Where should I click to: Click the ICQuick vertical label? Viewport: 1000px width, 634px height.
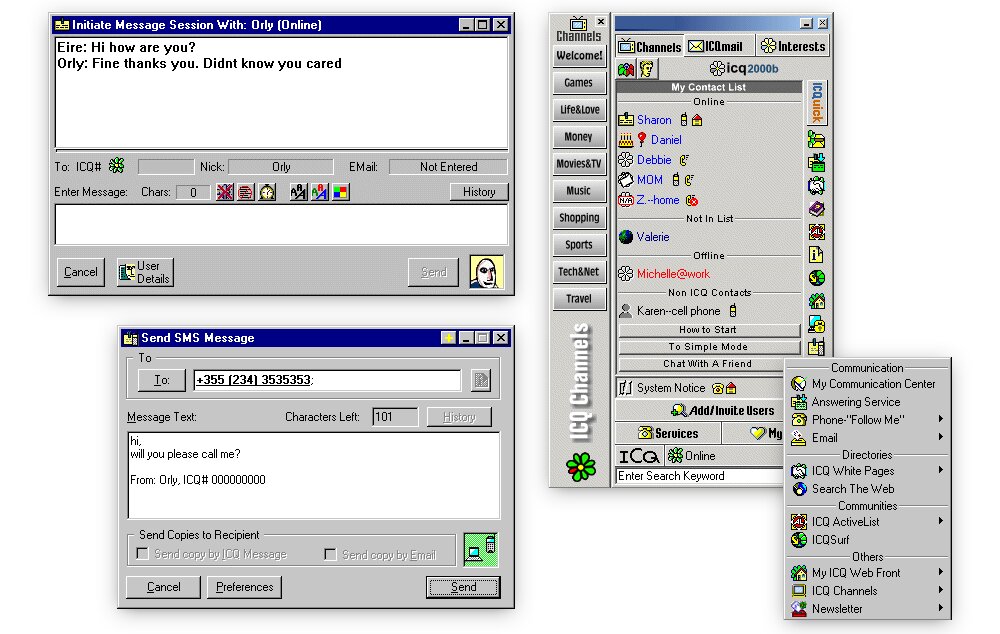click(x=816, y=102)
